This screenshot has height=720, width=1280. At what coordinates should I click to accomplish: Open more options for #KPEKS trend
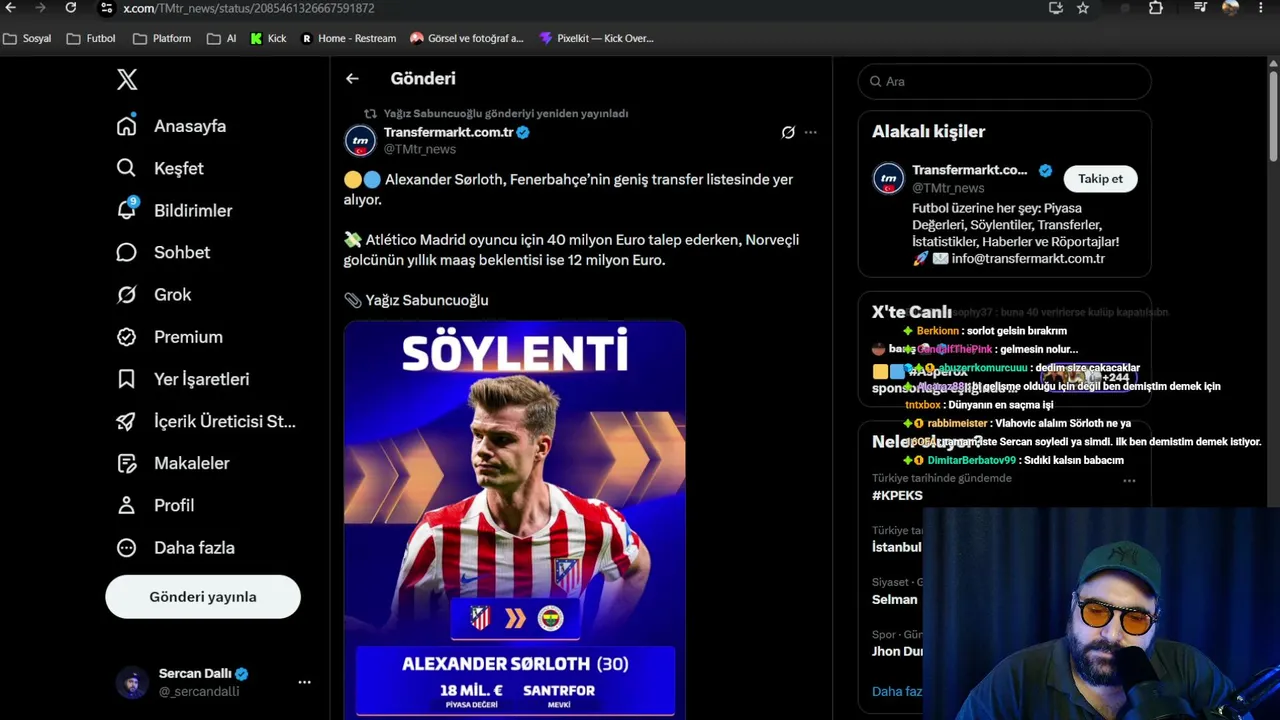point(1129,480)
